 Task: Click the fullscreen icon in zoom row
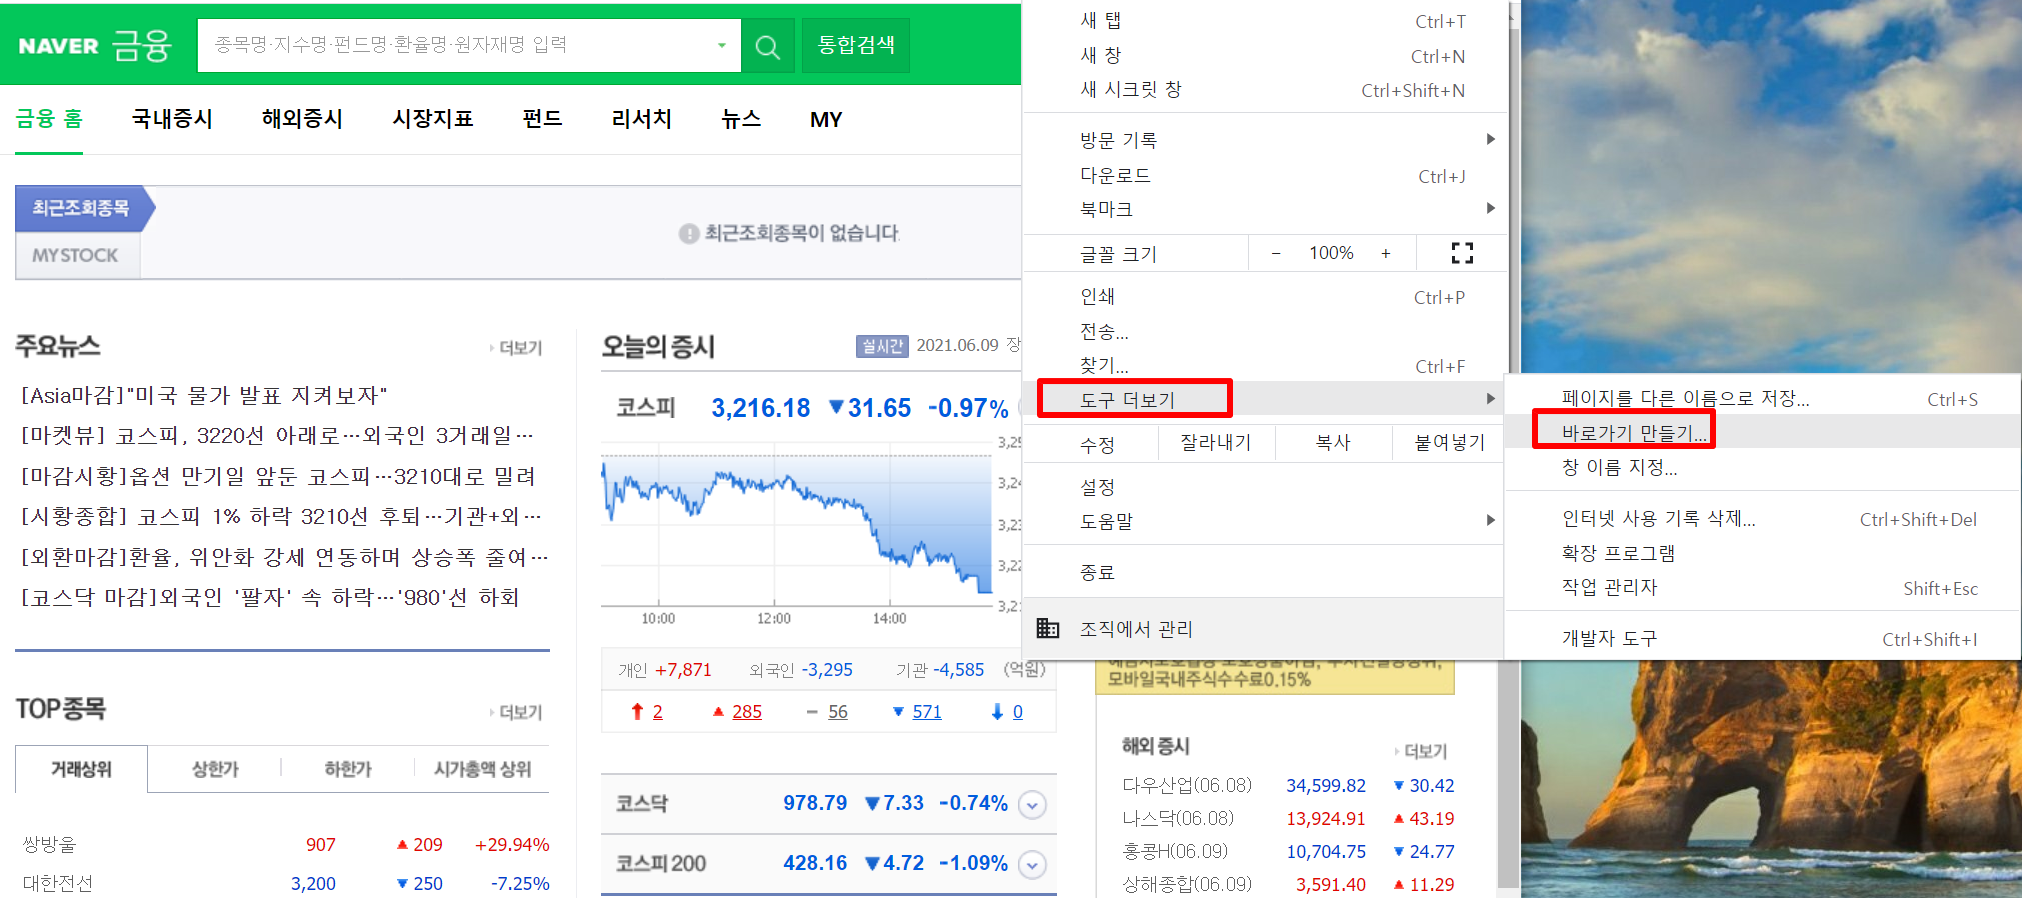click(1462, 253)
